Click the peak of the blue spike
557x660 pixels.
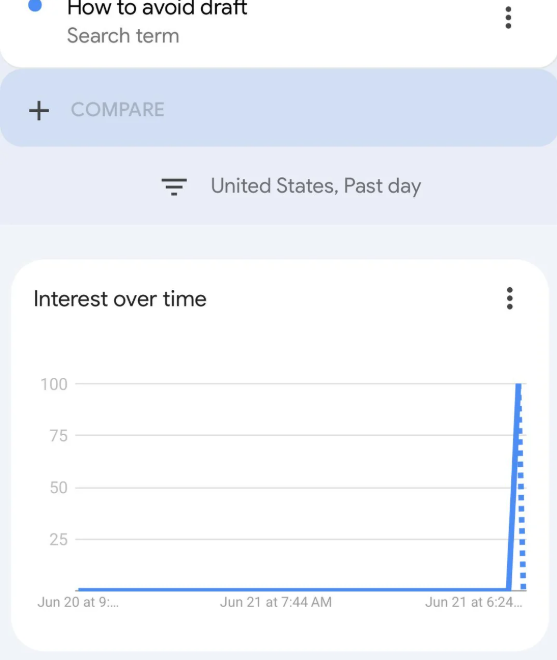click(x=518, y=385)
